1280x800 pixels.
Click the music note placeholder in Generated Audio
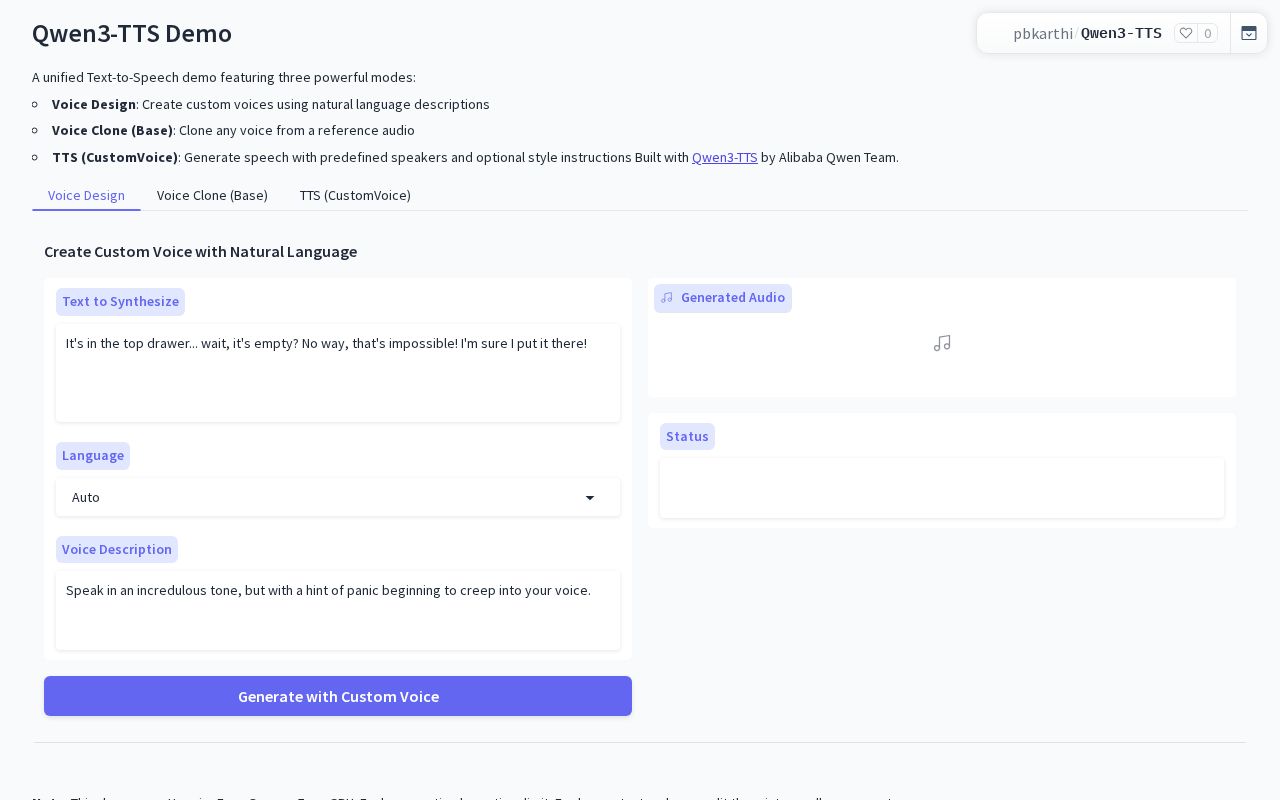coord(942,343)
